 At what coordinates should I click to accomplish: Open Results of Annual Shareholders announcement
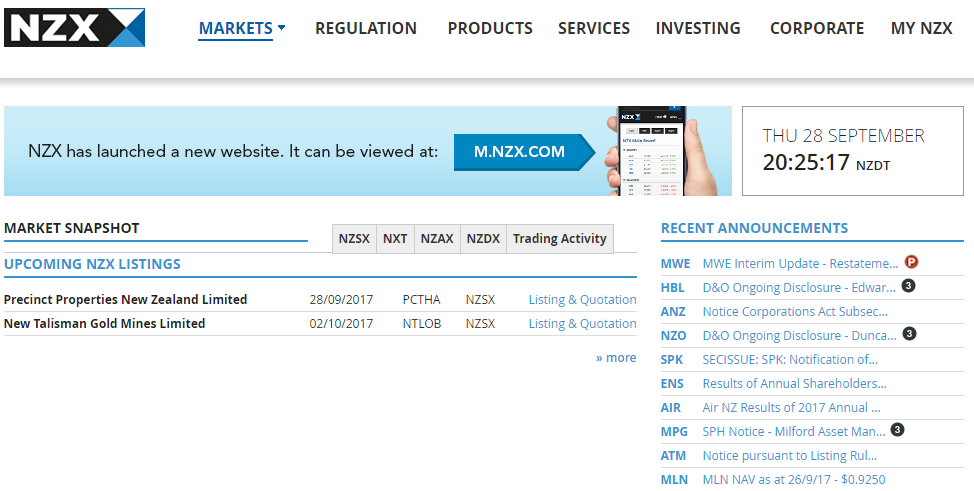pyautogui.click(x=794, y=384)
